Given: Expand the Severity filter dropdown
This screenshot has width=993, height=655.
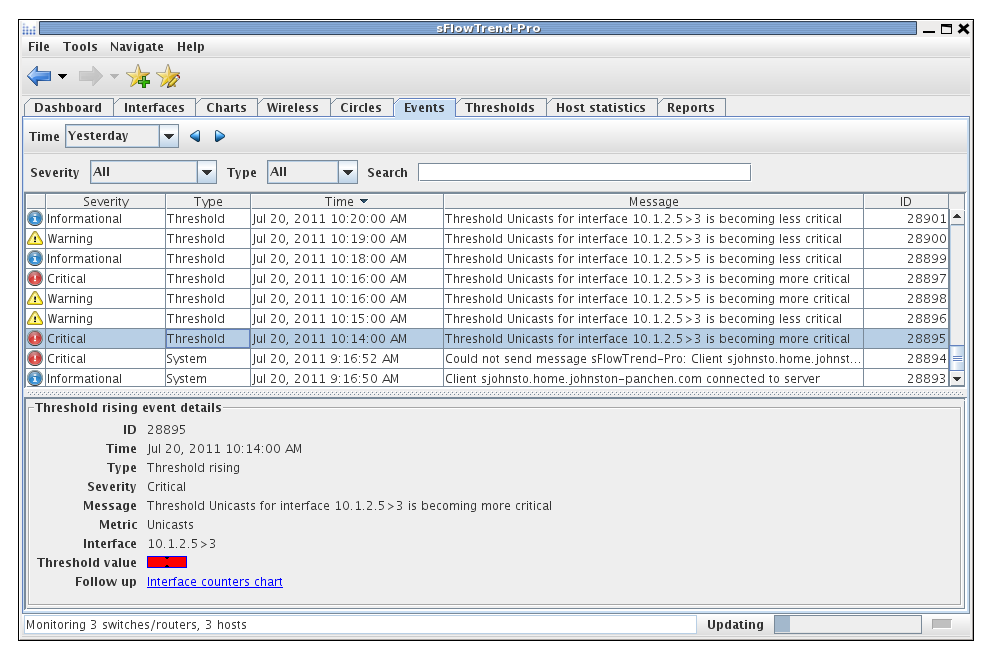Looking at the screenshot, I should click(207, 173).
